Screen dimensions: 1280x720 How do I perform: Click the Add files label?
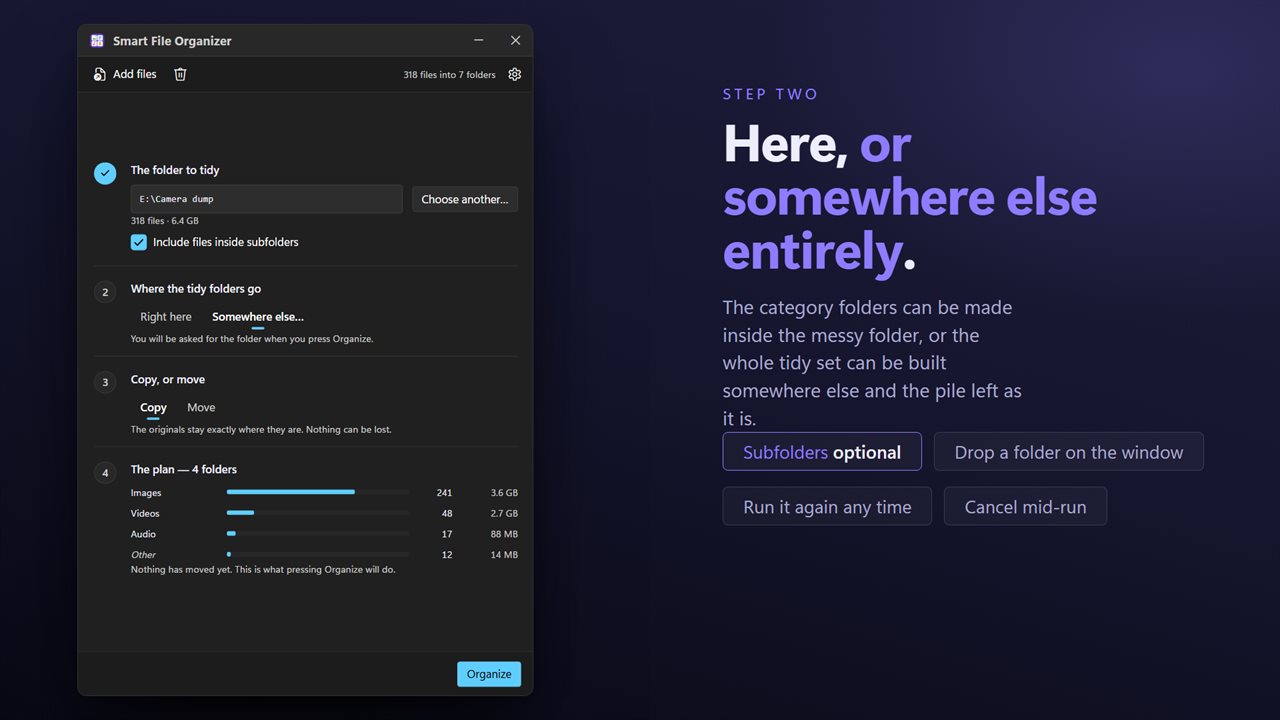135,74
